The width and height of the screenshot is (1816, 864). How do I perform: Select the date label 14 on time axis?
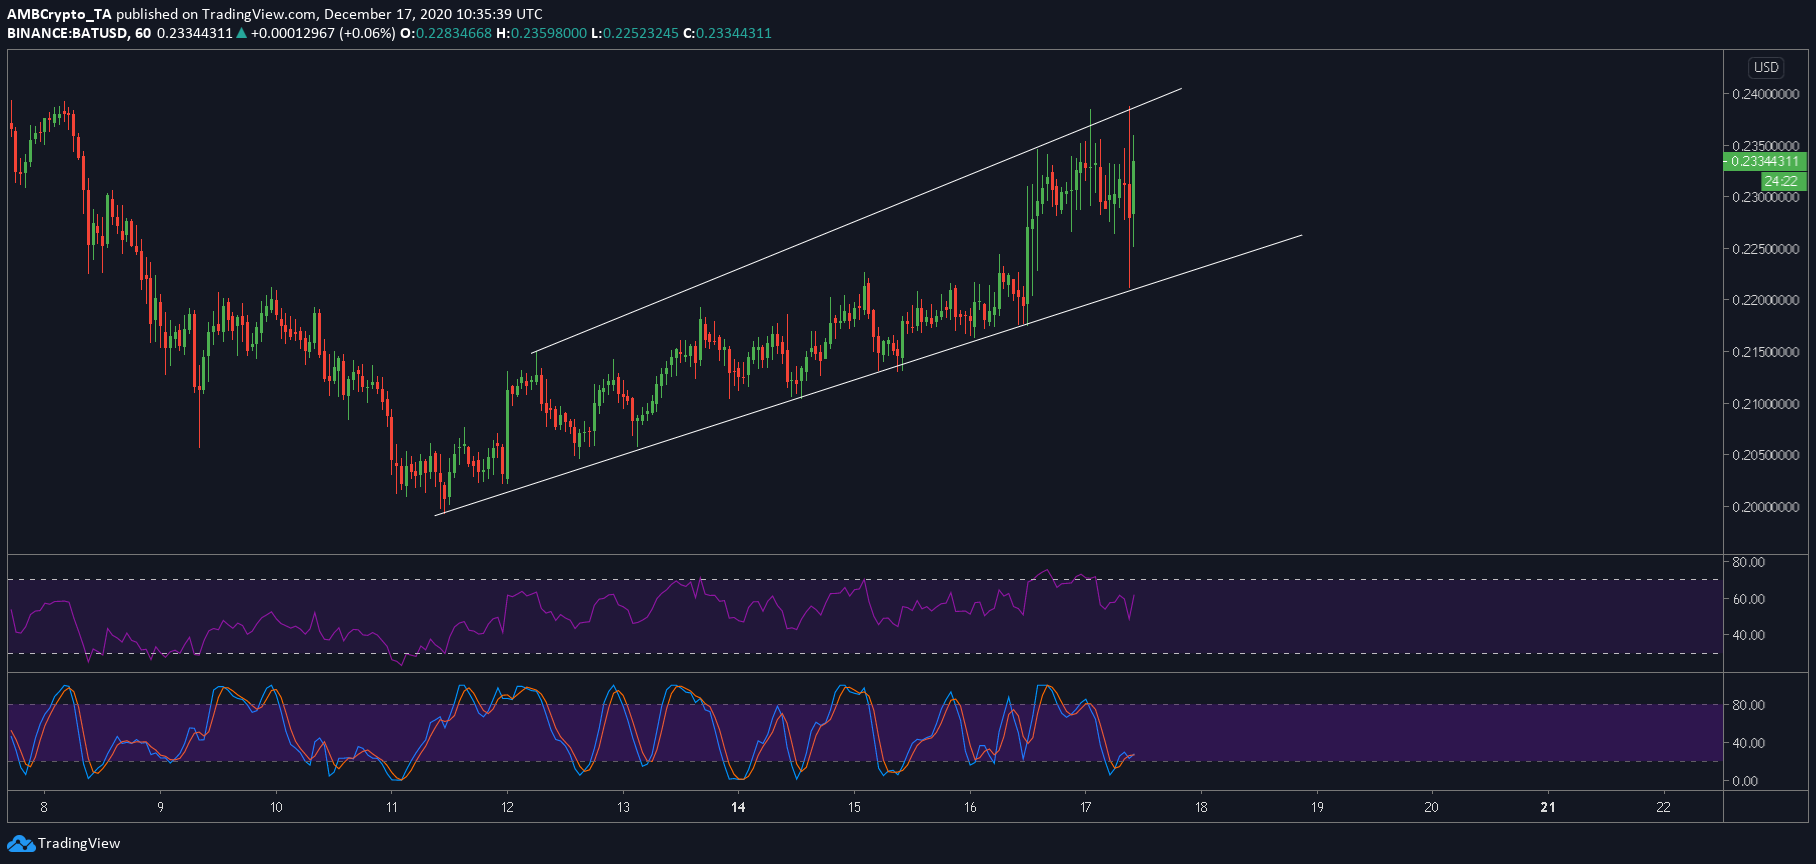[x=739, y=807]
